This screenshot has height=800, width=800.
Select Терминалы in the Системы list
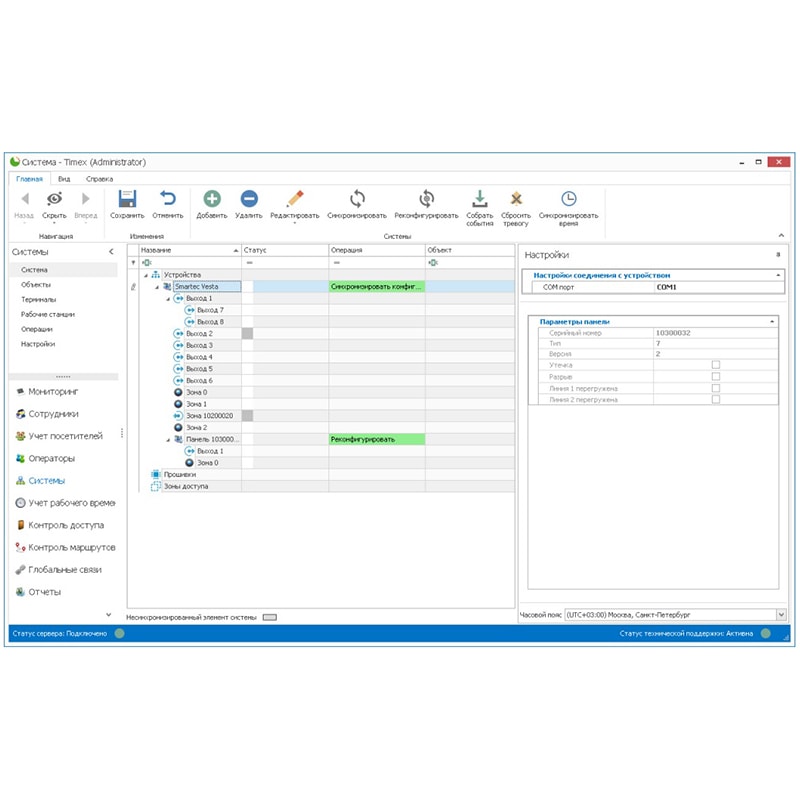pyautogui.click(x=39, y=299)
